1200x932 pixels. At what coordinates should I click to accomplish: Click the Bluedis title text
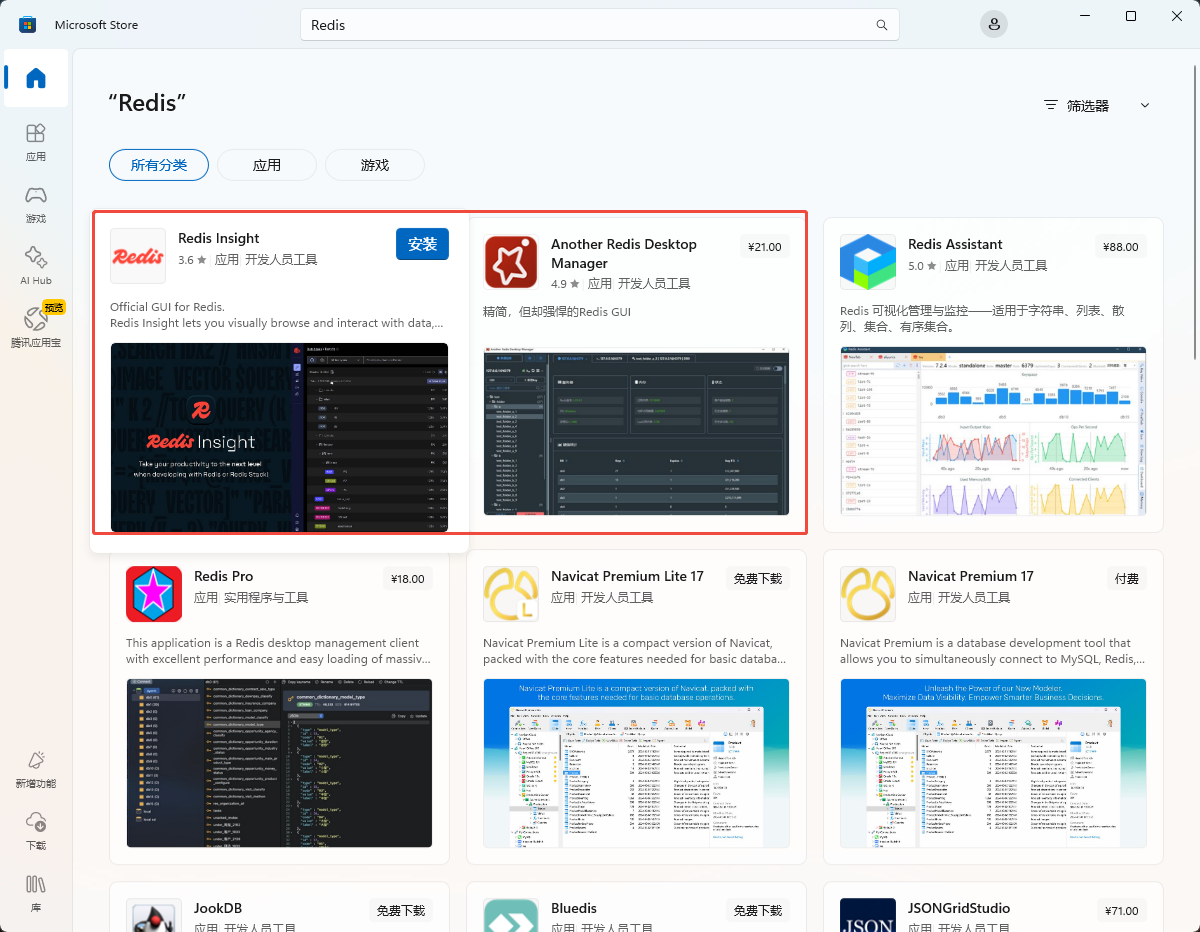coord(574,908)
